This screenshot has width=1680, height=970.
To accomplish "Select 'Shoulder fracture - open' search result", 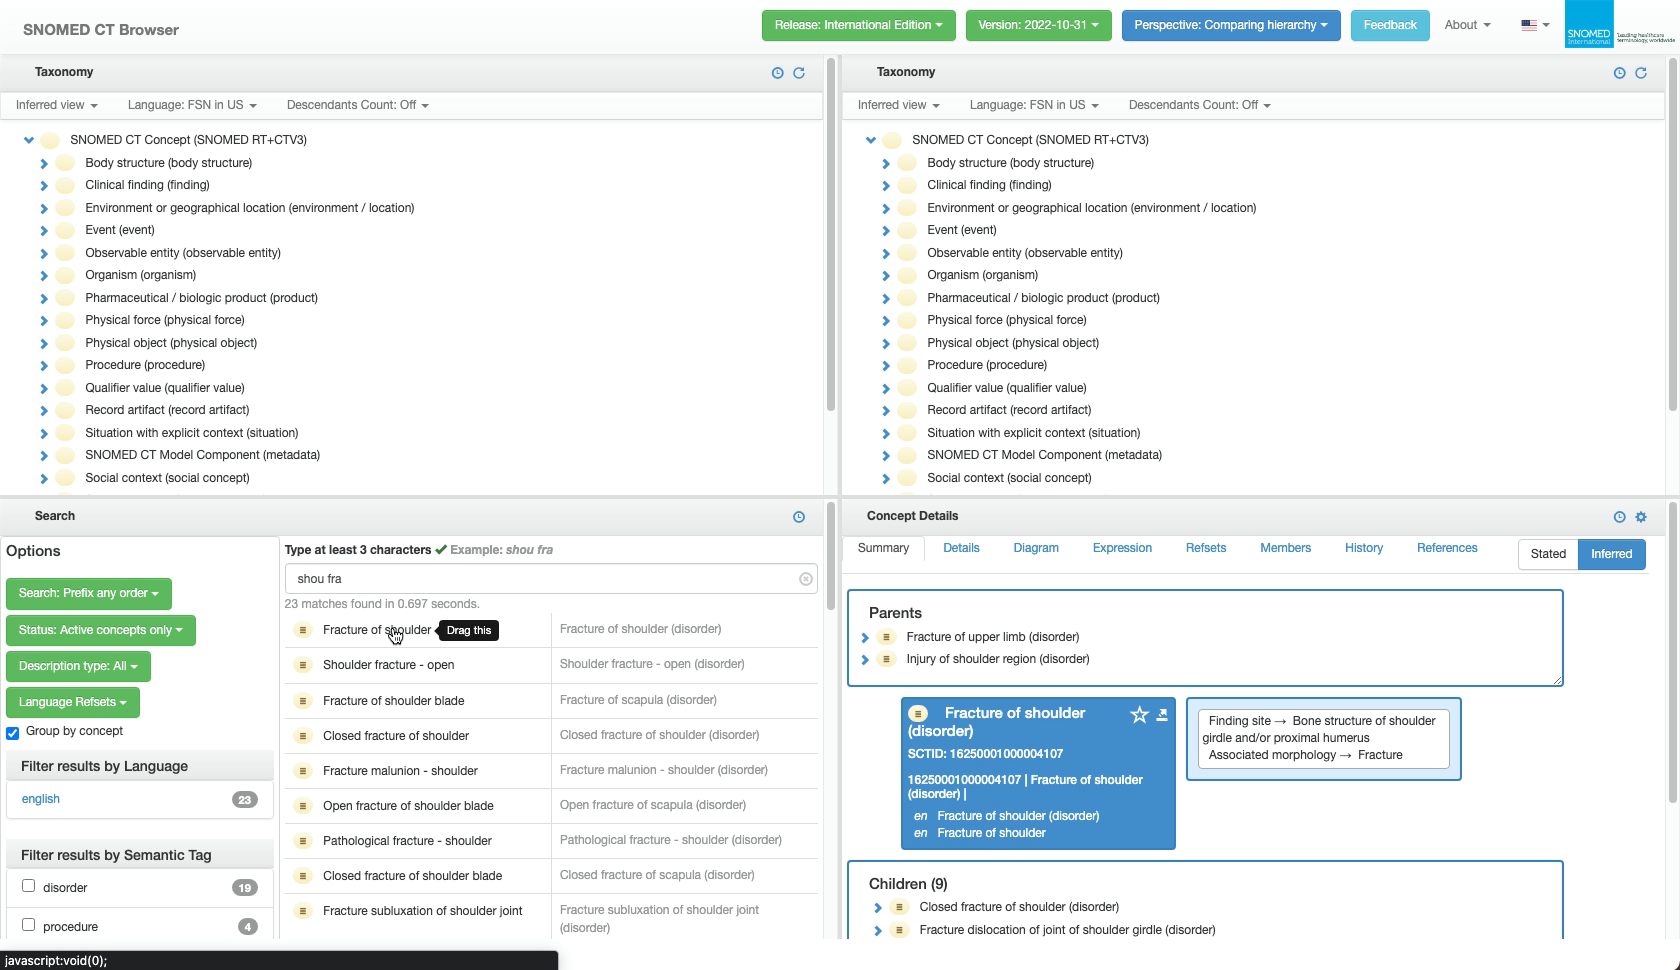I will click(388, 665).
